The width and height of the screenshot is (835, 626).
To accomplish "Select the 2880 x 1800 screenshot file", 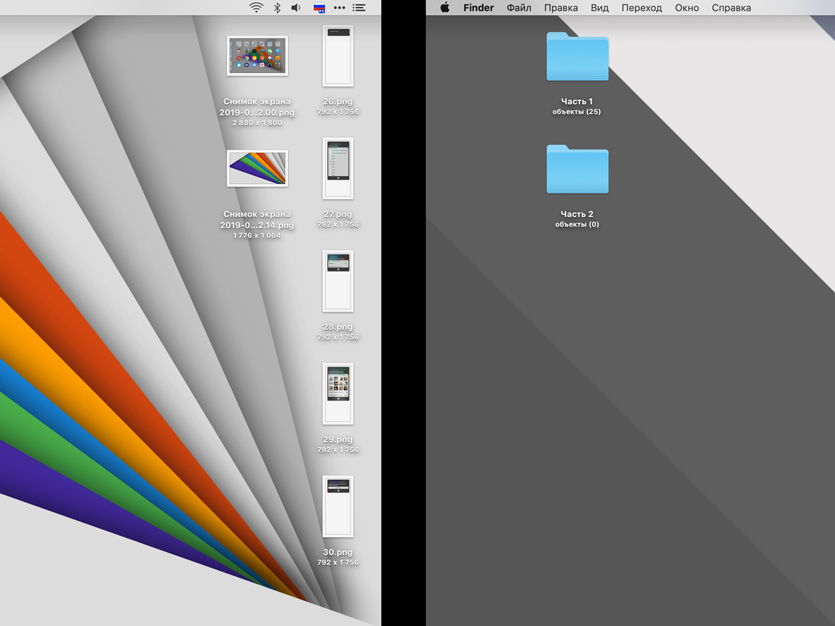I will point(257,57).
